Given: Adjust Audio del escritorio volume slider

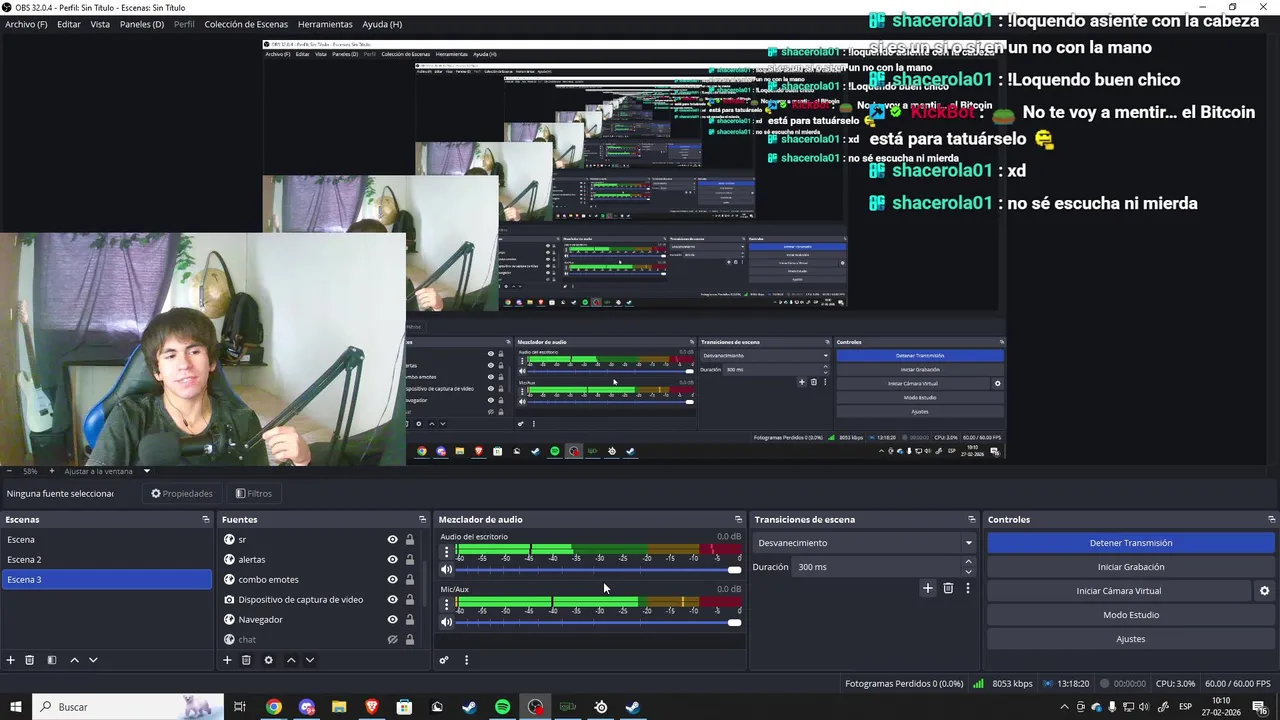Looking at the screenshot, I should 598,570.
